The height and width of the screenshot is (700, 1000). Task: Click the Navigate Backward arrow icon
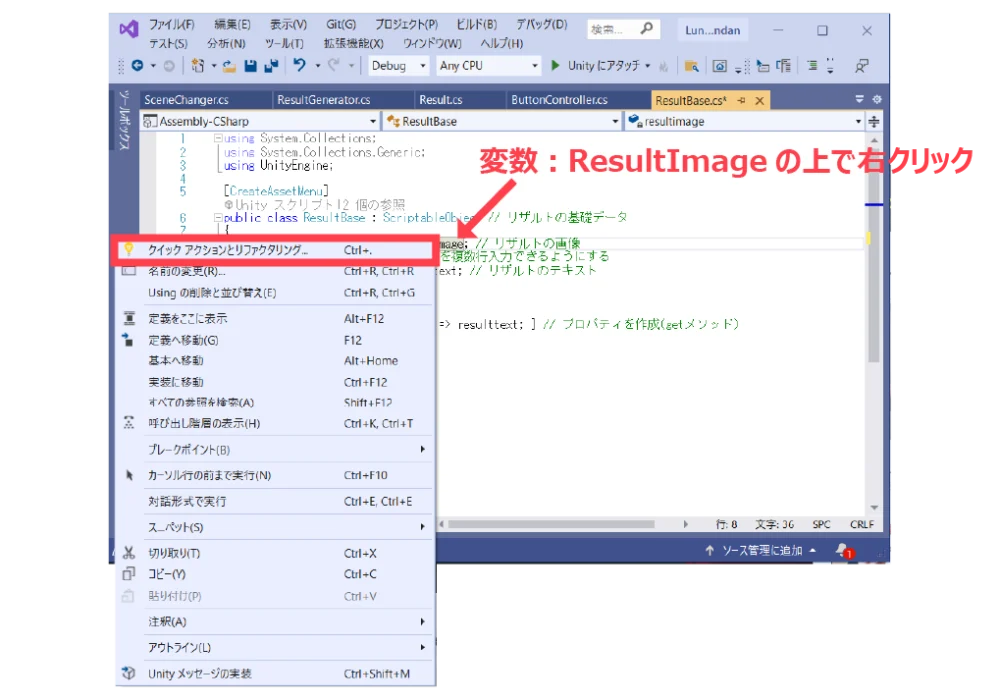137,66
